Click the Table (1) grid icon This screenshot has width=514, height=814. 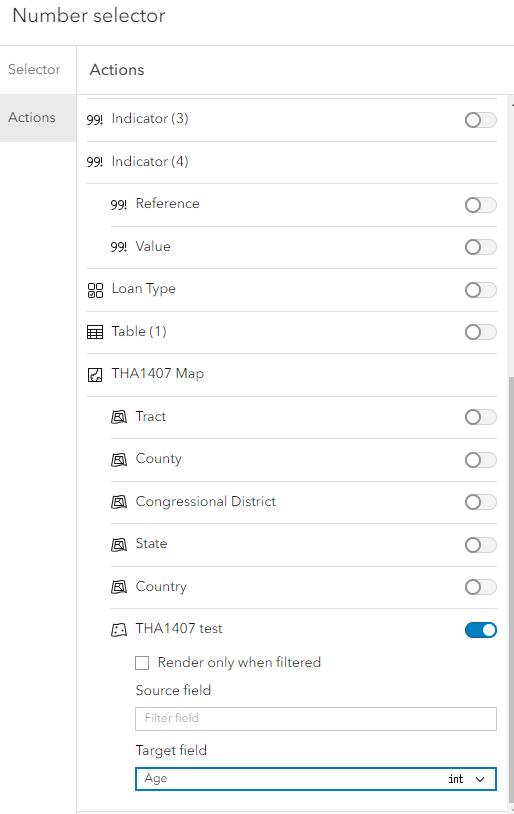95,332
